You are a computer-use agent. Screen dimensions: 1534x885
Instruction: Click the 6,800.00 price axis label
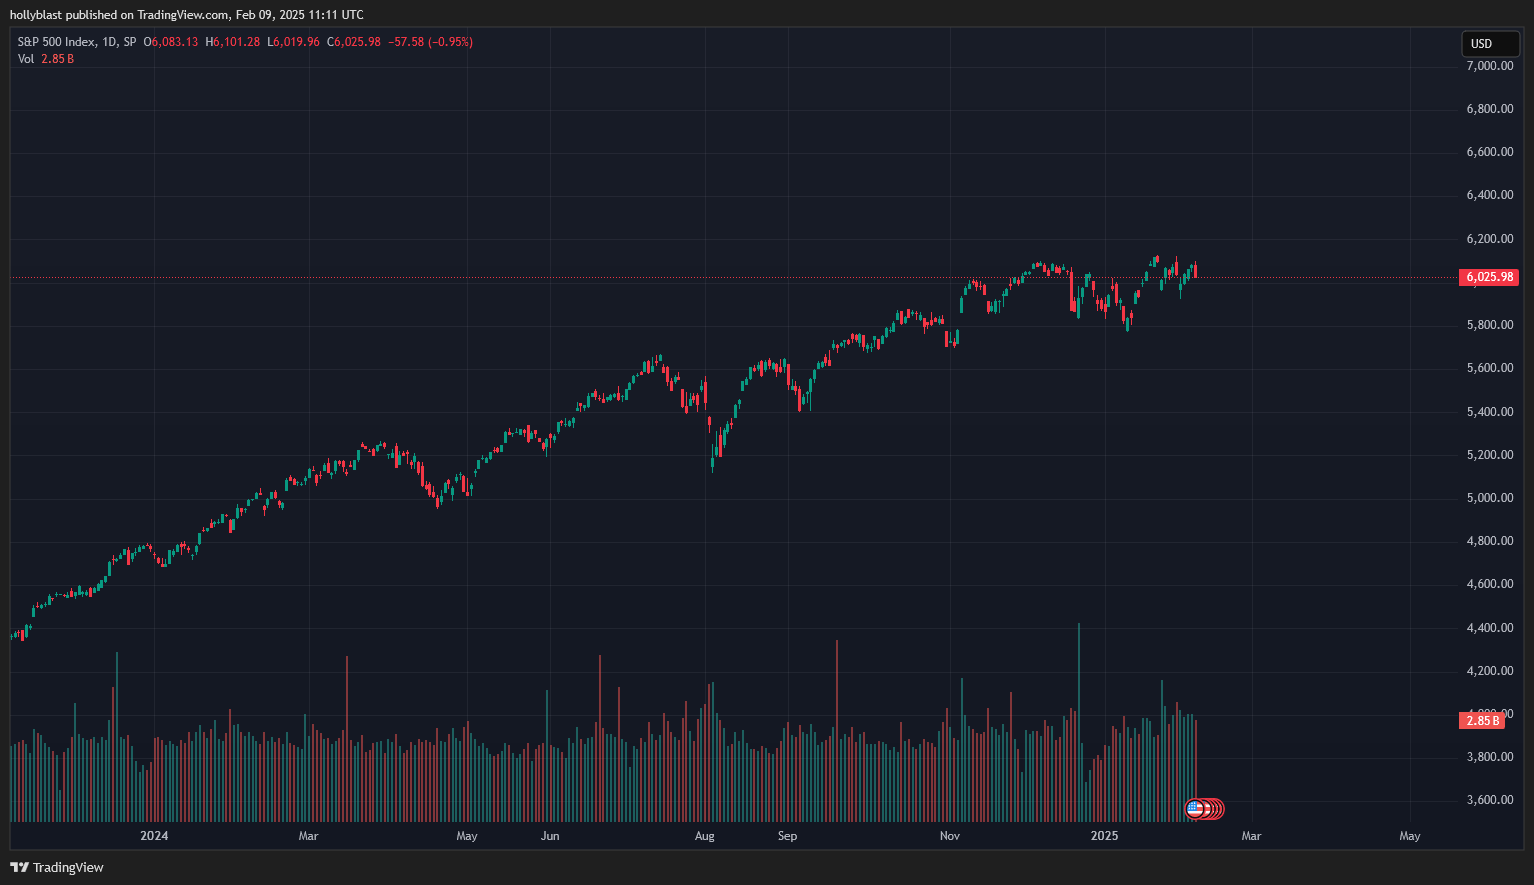click(1490, 109)
